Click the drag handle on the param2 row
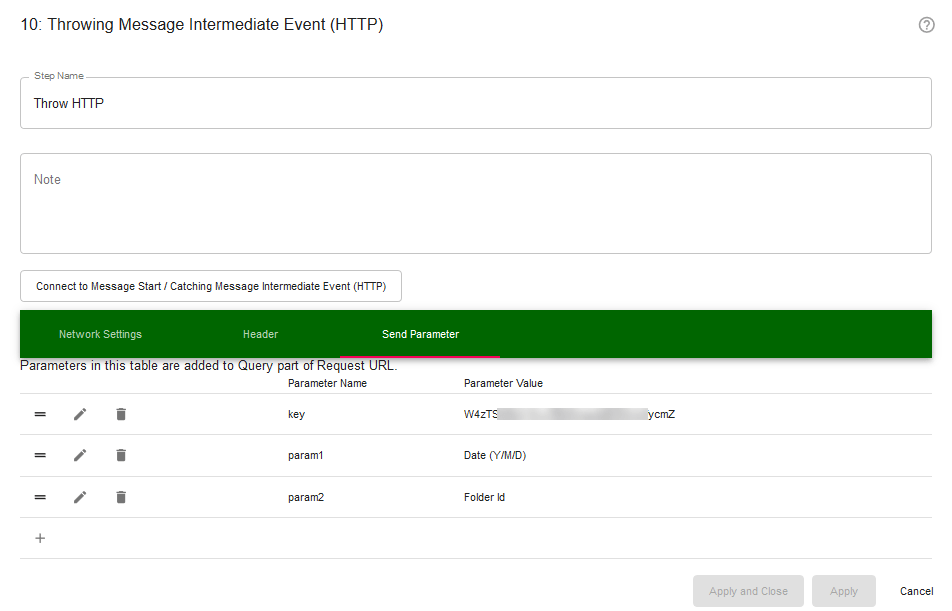 pos(40,497)
